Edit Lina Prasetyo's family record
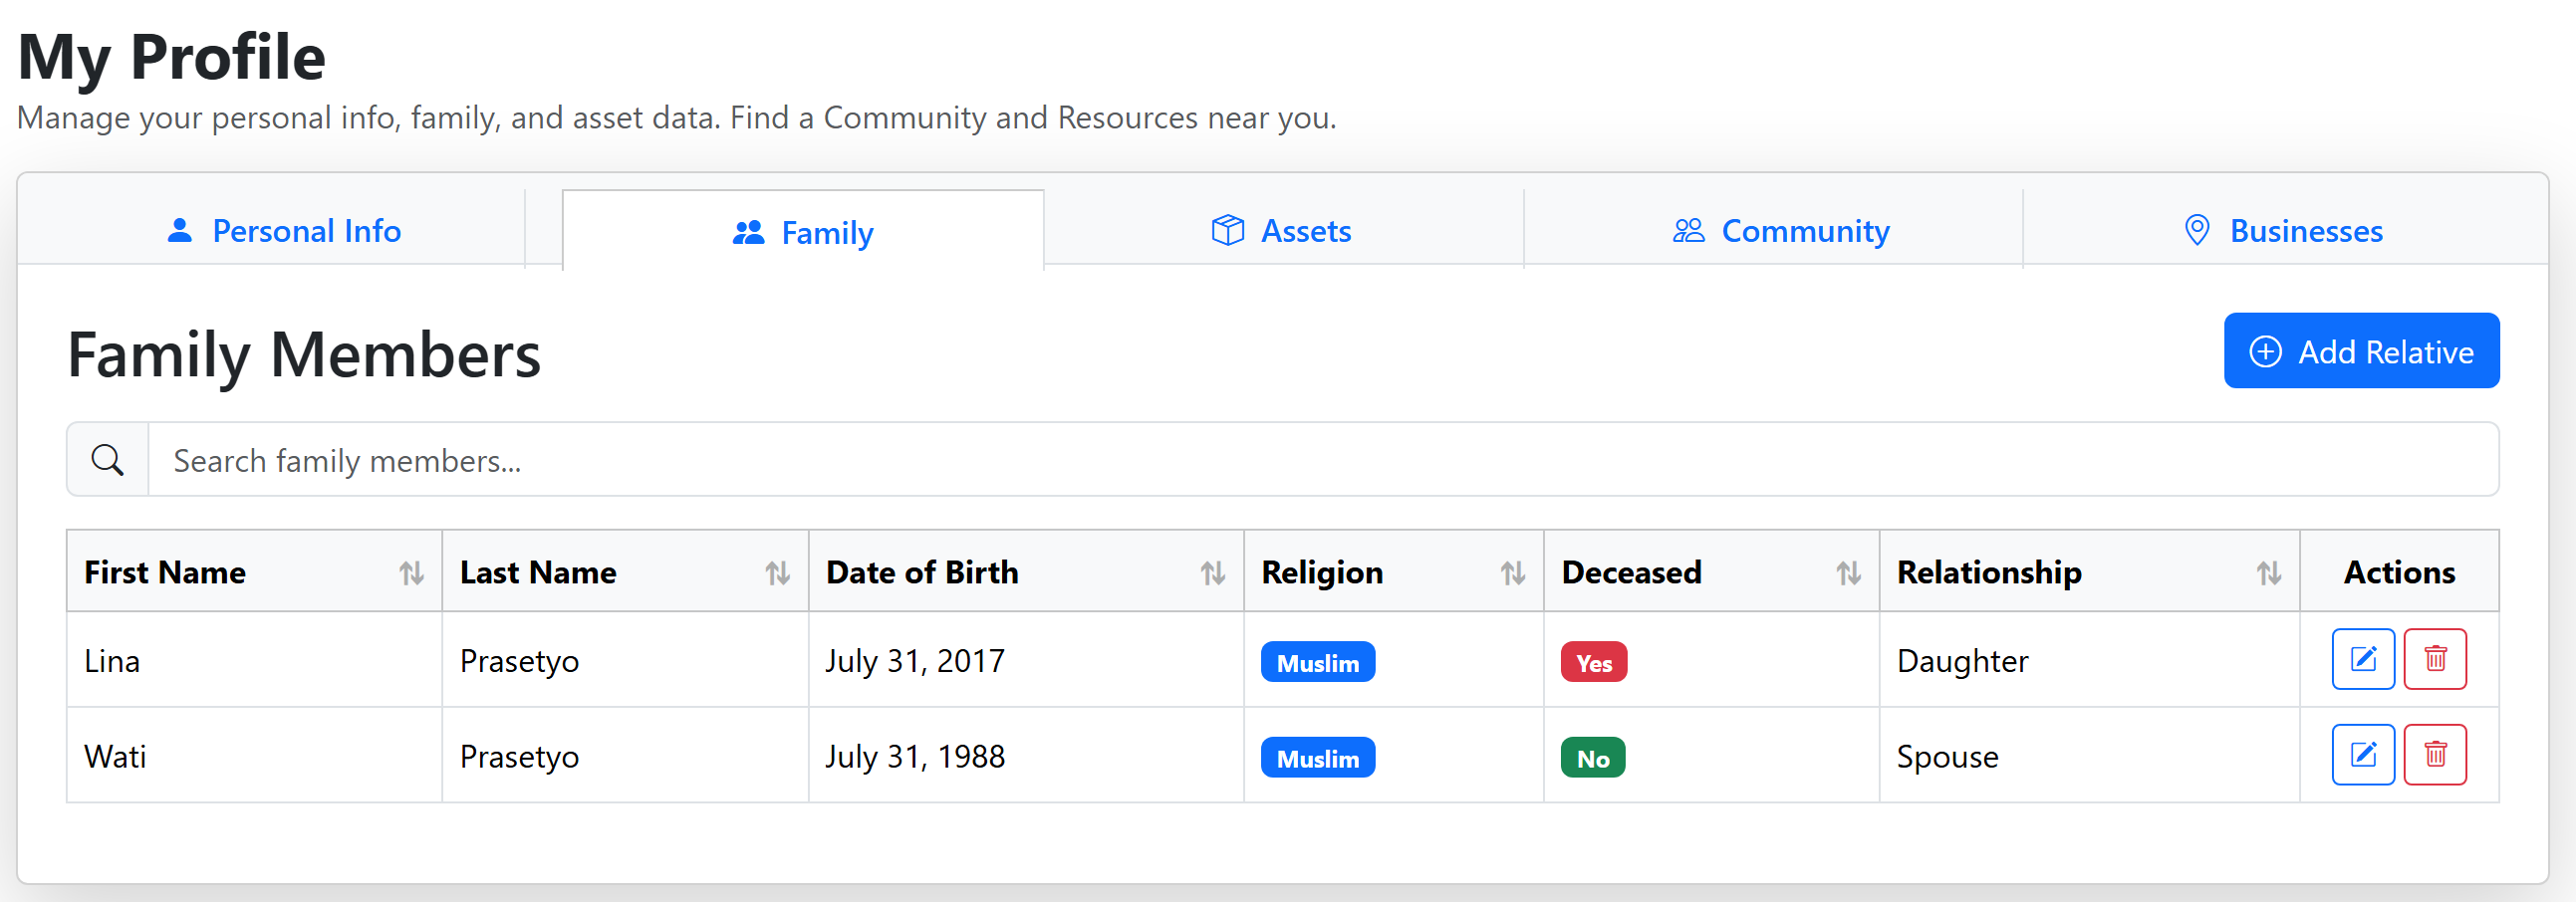The image size is (2576, 902). pos(2362,659)
